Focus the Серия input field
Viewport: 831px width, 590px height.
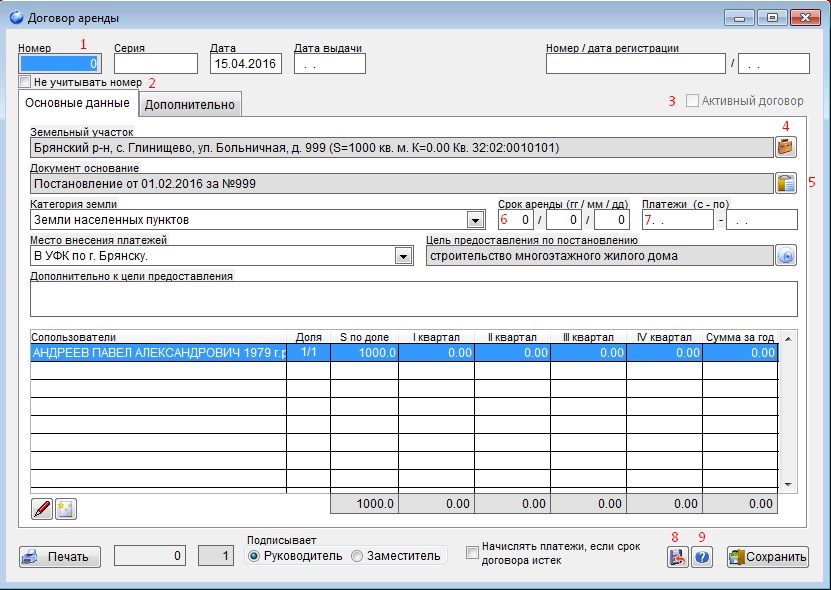[x=156, y=64]
